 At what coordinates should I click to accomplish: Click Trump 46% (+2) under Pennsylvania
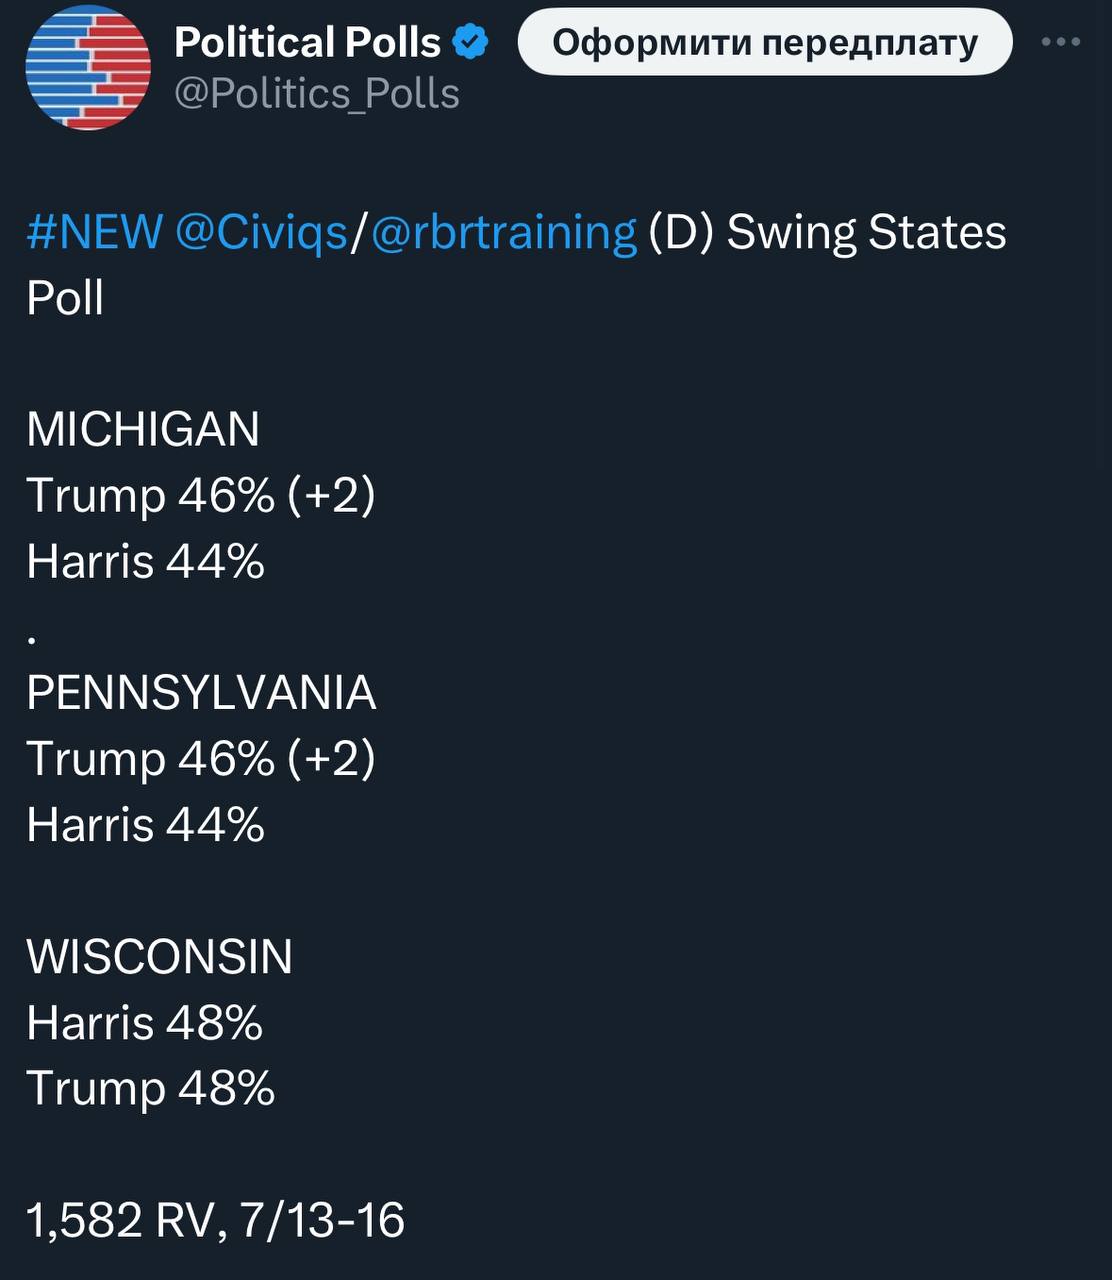pyautogui.click(x=200, y=759)
